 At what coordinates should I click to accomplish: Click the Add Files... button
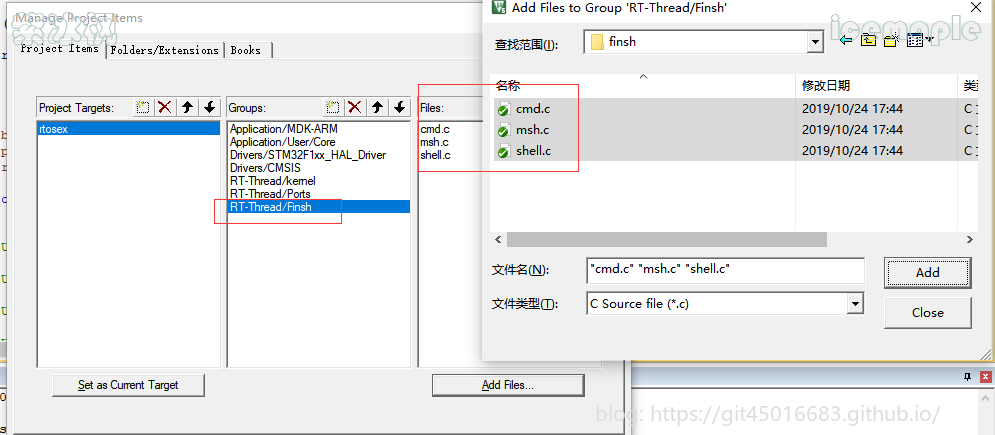(x=508, y=385)
